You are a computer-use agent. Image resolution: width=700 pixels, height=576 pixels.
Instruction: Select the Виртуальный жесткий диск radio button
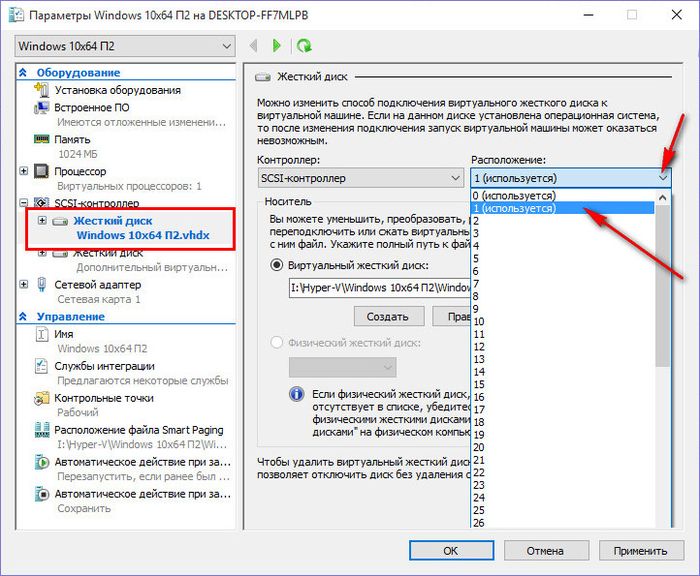(277, 265)
